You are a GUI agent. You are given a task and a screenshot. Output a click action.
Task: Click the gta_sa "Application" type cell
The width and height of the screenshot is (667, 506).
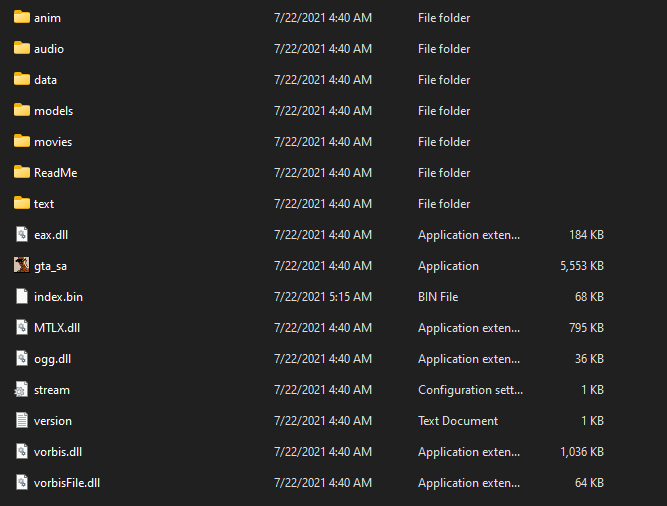pyautogui.click(x=448, y=266)
